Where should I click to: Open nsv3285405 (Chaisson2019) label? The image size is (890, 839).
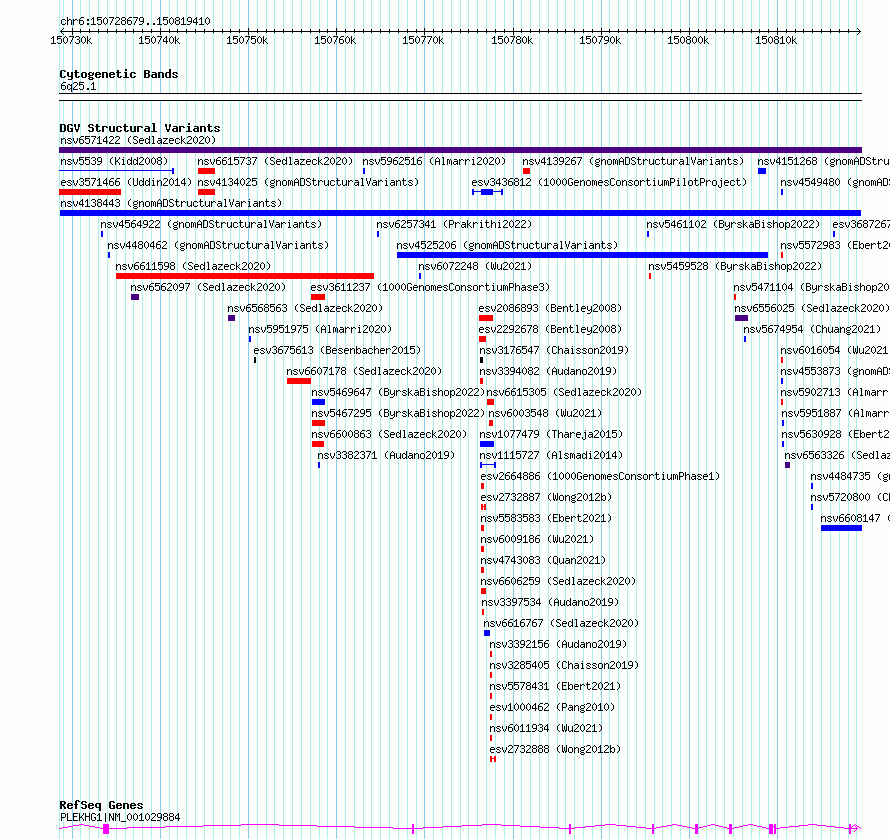pos(564,665)
